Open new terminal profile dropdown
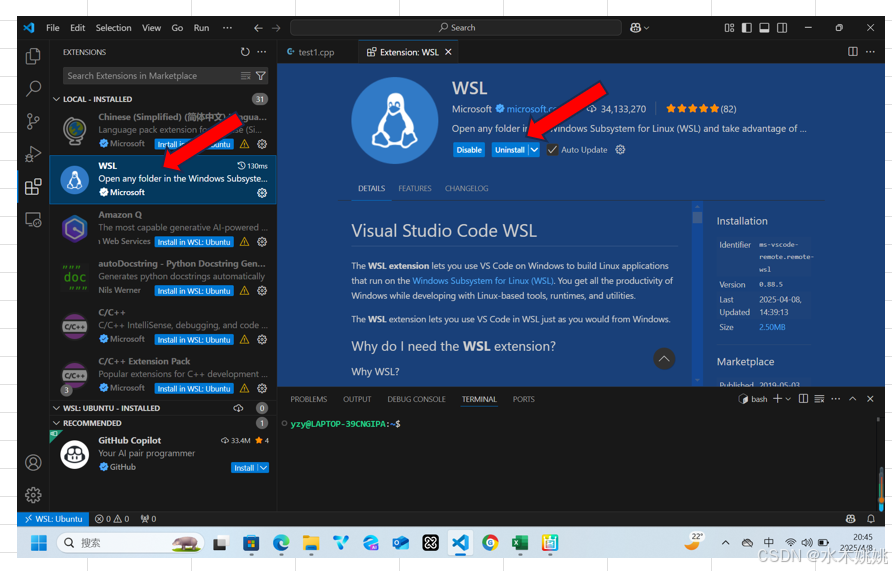This screenshot has width=892, height=571. tap(788, 399)
